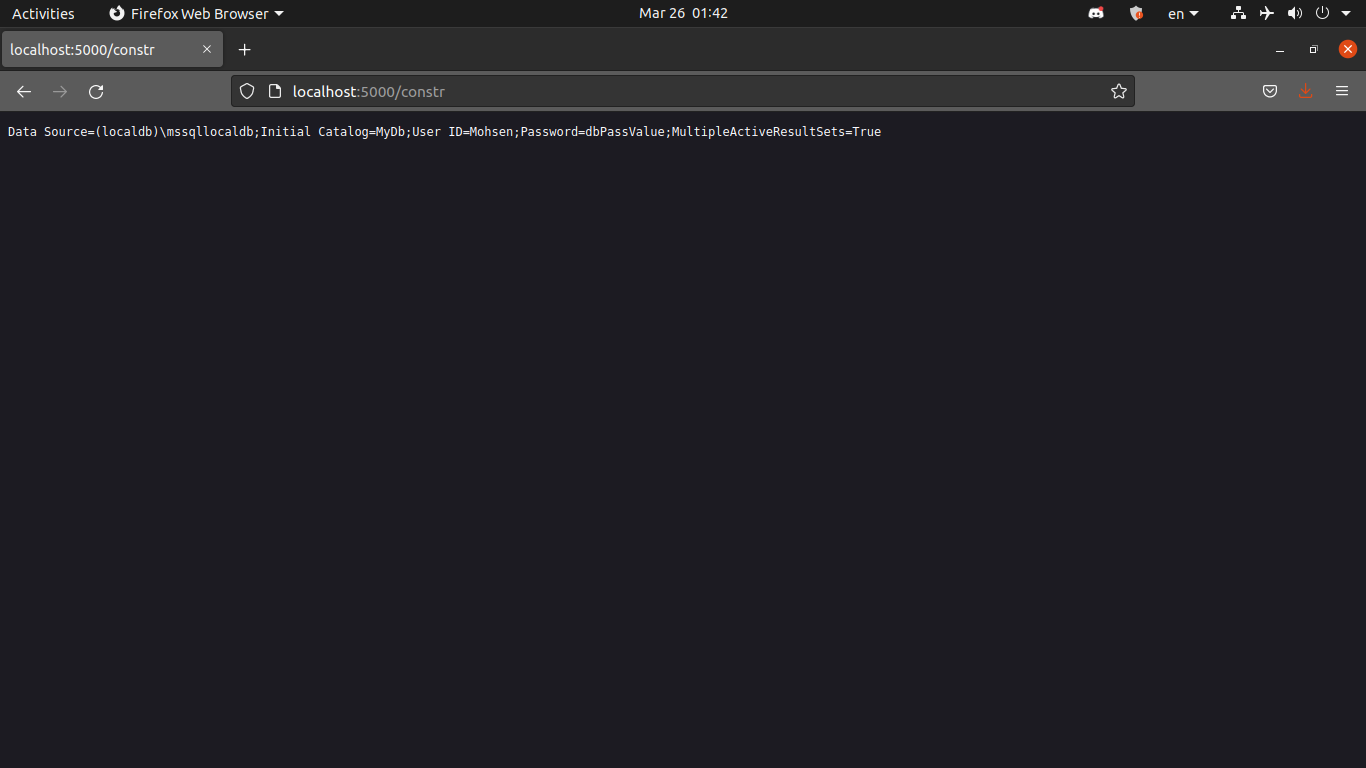Open a new tab with plus button
Viewport: 1366px width, 768px height.
click(244, 49)
